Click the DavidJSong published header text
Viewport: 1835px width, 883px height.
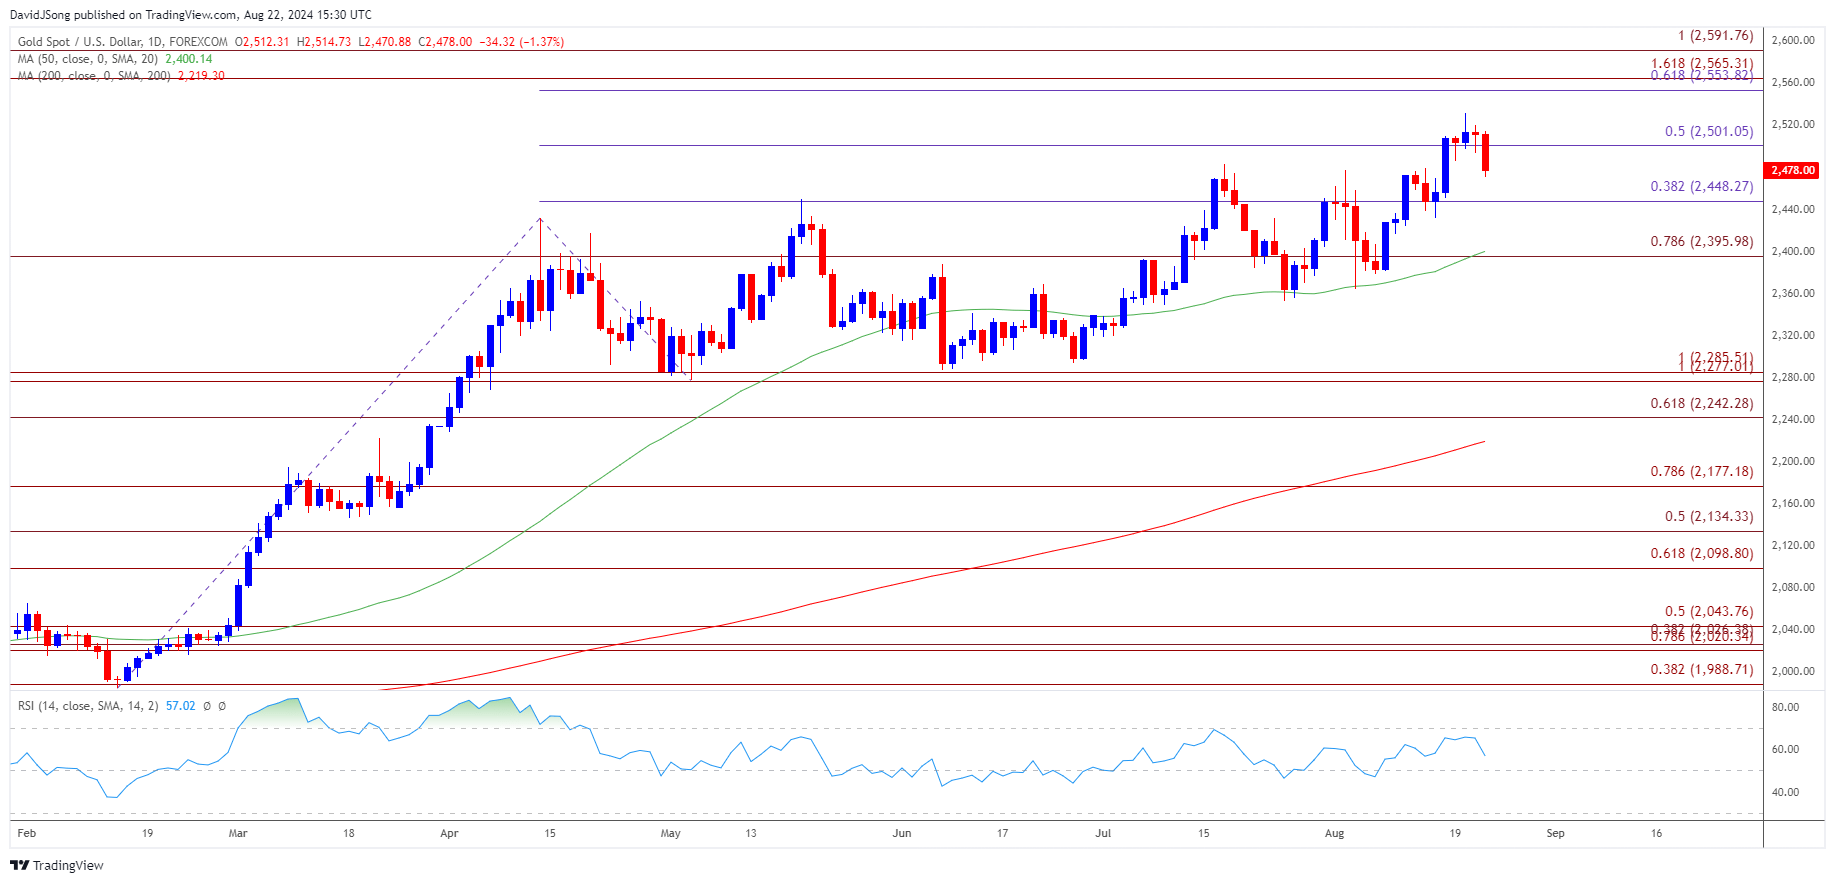point(190,15)
